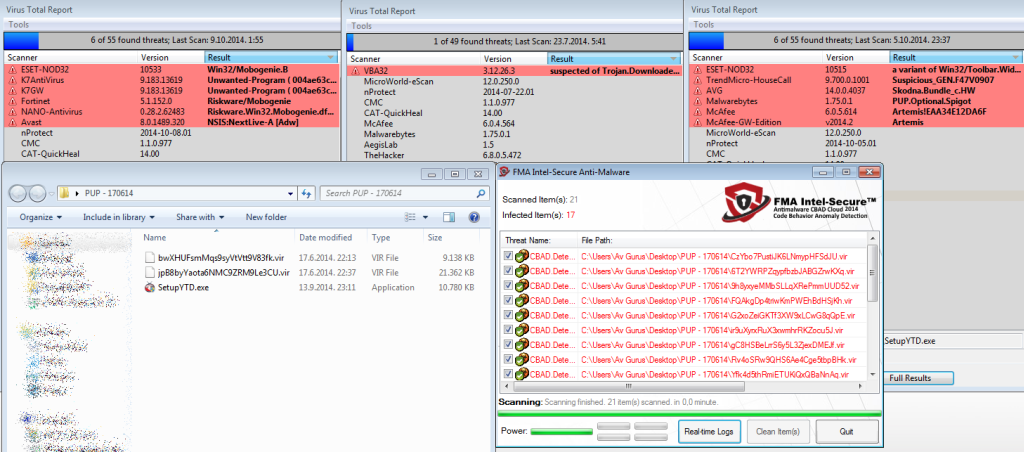The image size is (1024, 452).
Task: Click the warning icon beside NANO-Antivirus
Action: [12, 111]
